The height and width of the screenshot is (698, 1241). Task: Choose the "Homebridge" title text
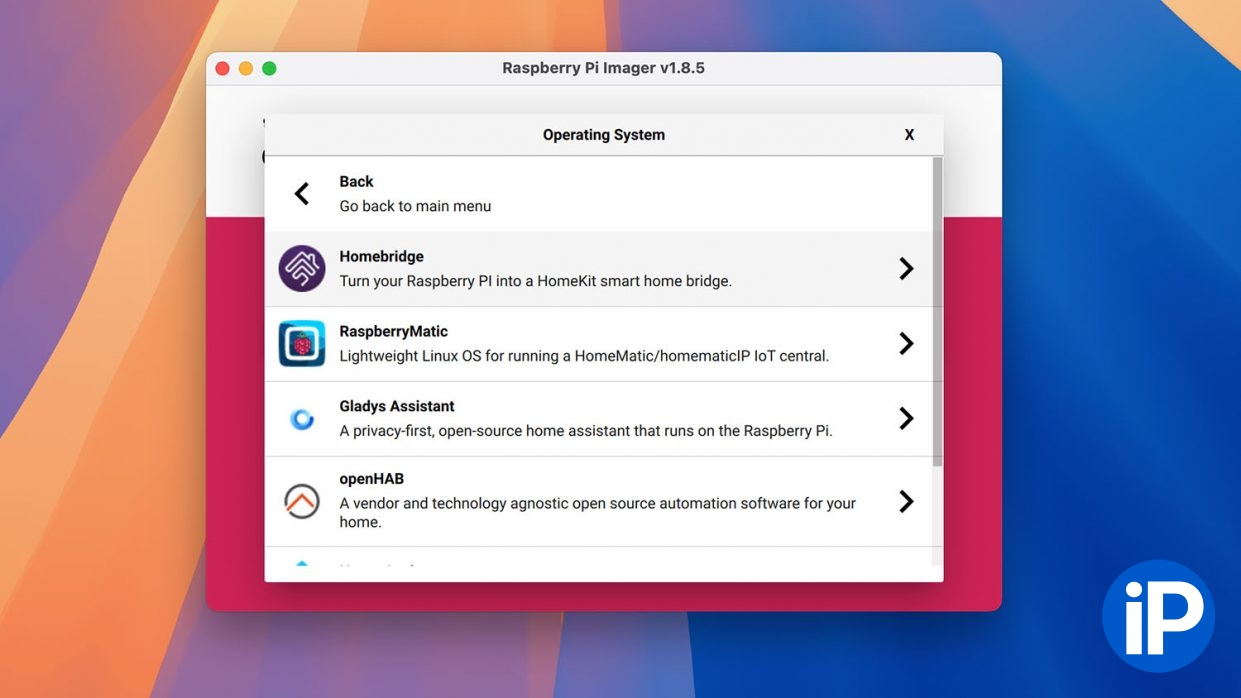(381, 257)
